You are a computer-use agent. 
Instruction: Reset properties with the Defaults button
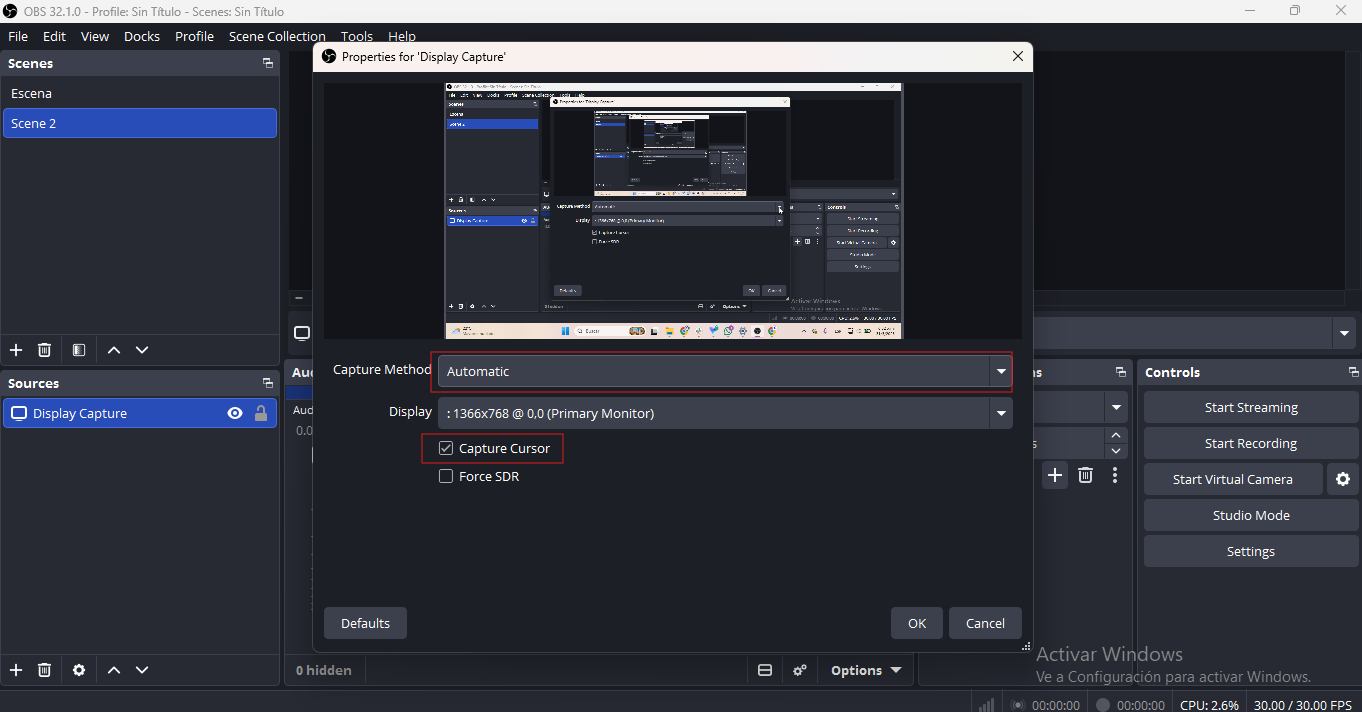(365, 623)
